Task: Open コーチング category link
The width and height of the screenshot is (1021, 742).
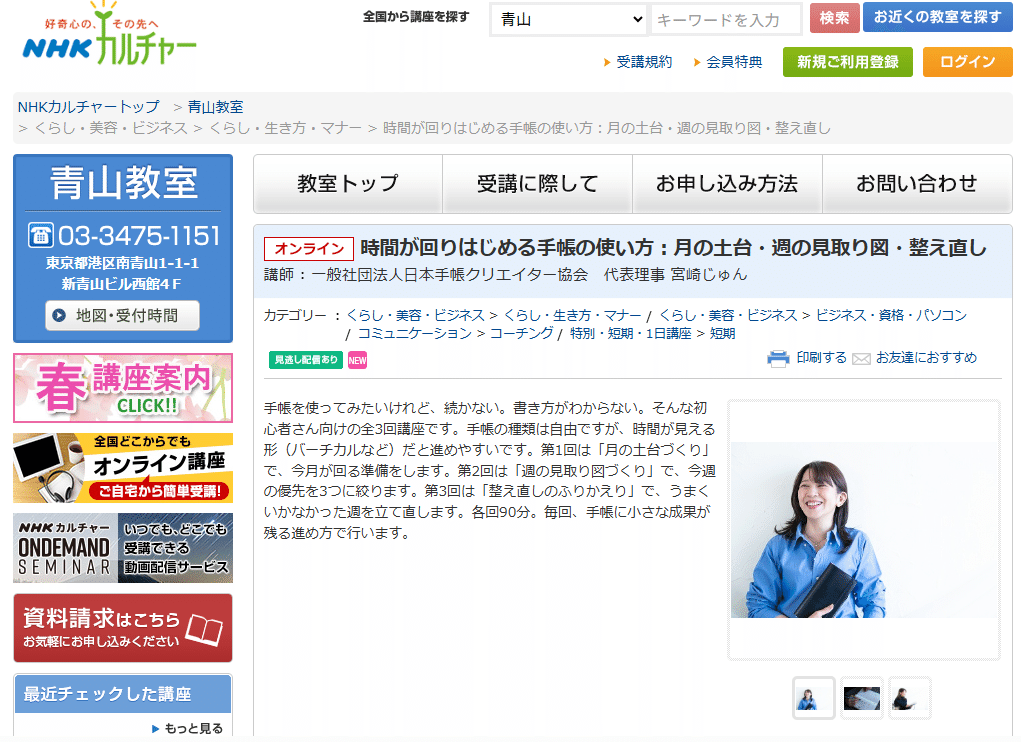Action: tap(522, 333)
